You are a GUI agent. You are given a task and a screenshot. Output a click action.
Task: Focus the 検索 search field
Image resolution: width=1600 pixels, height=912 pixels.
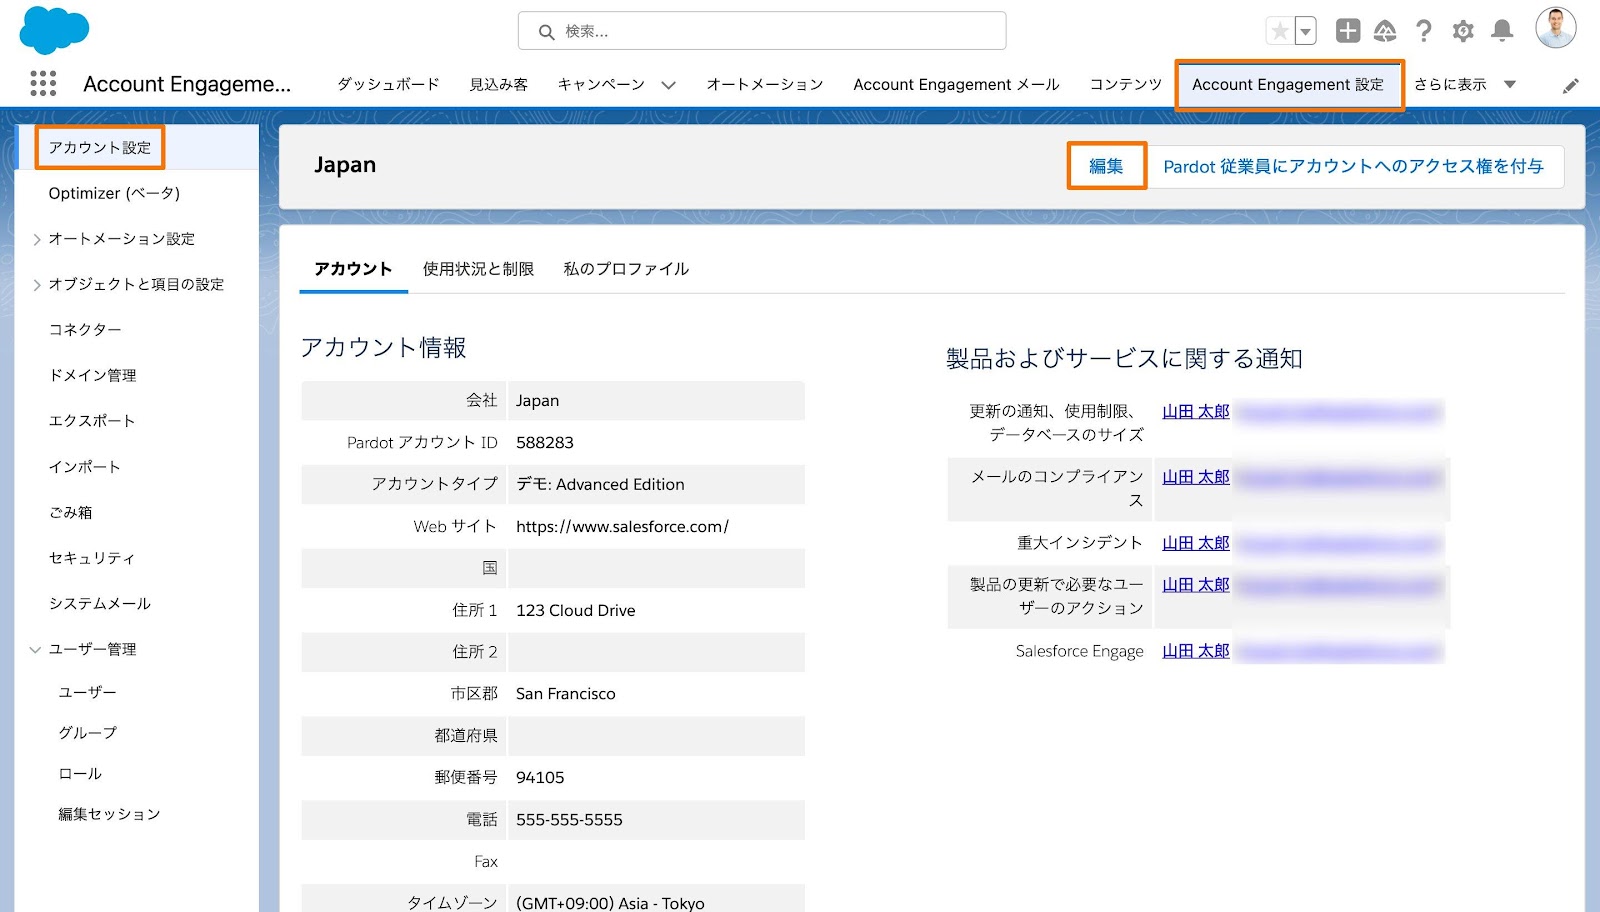pos(762,31)
